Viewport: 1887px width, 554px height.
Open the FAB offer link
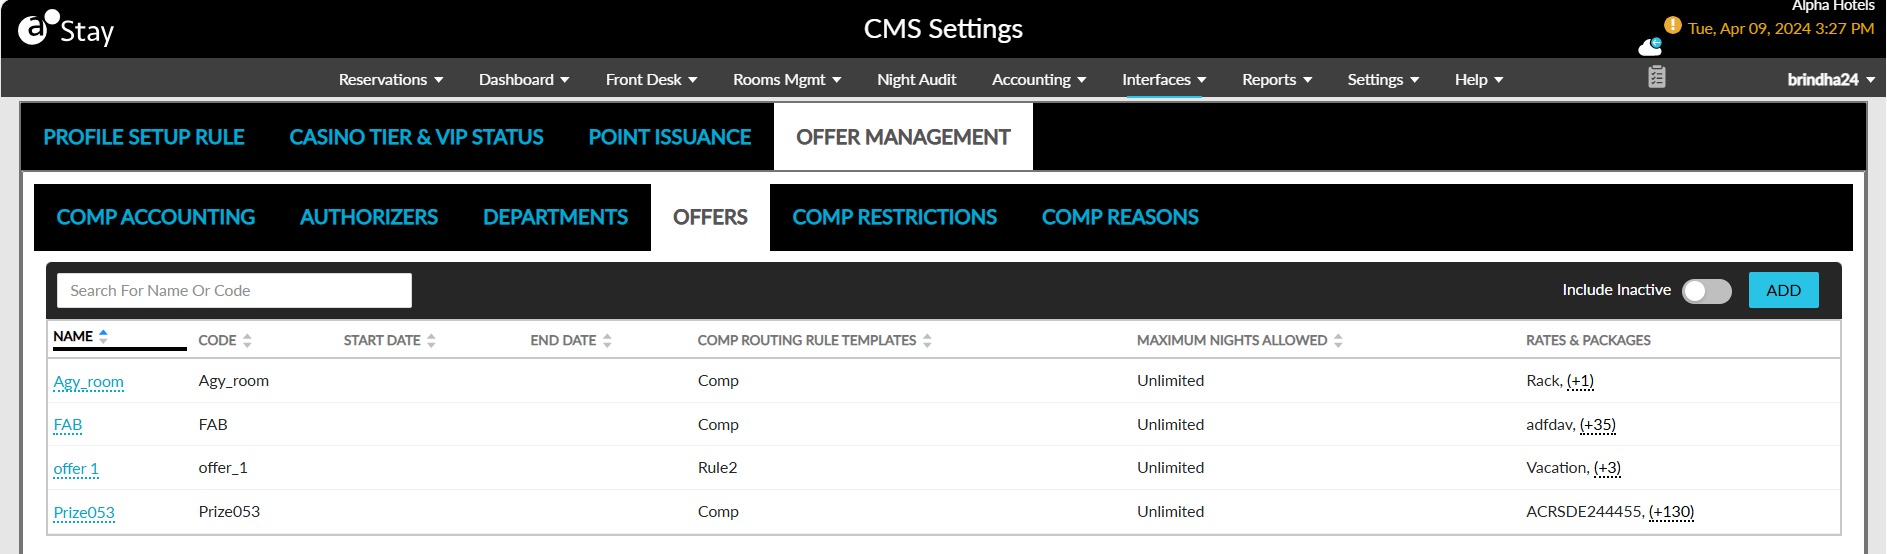[68, 425]
